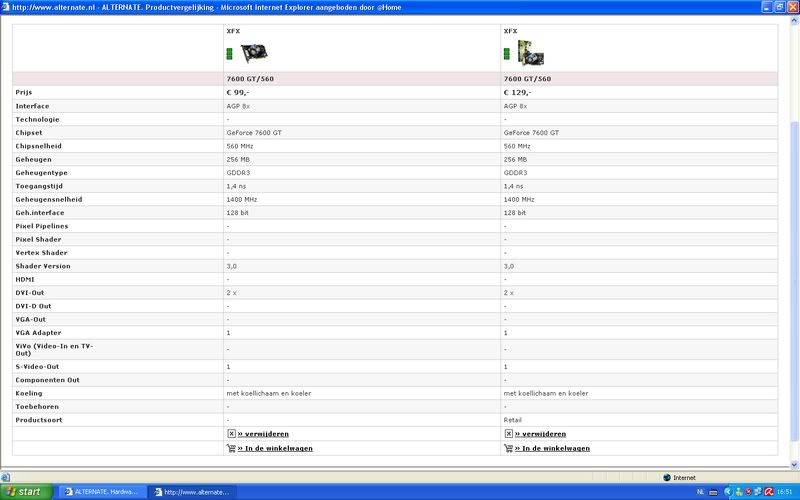The image size is (800, 500).
Task: Click '128 bit' in the € 129 card column
Action: tap(514, 213)
